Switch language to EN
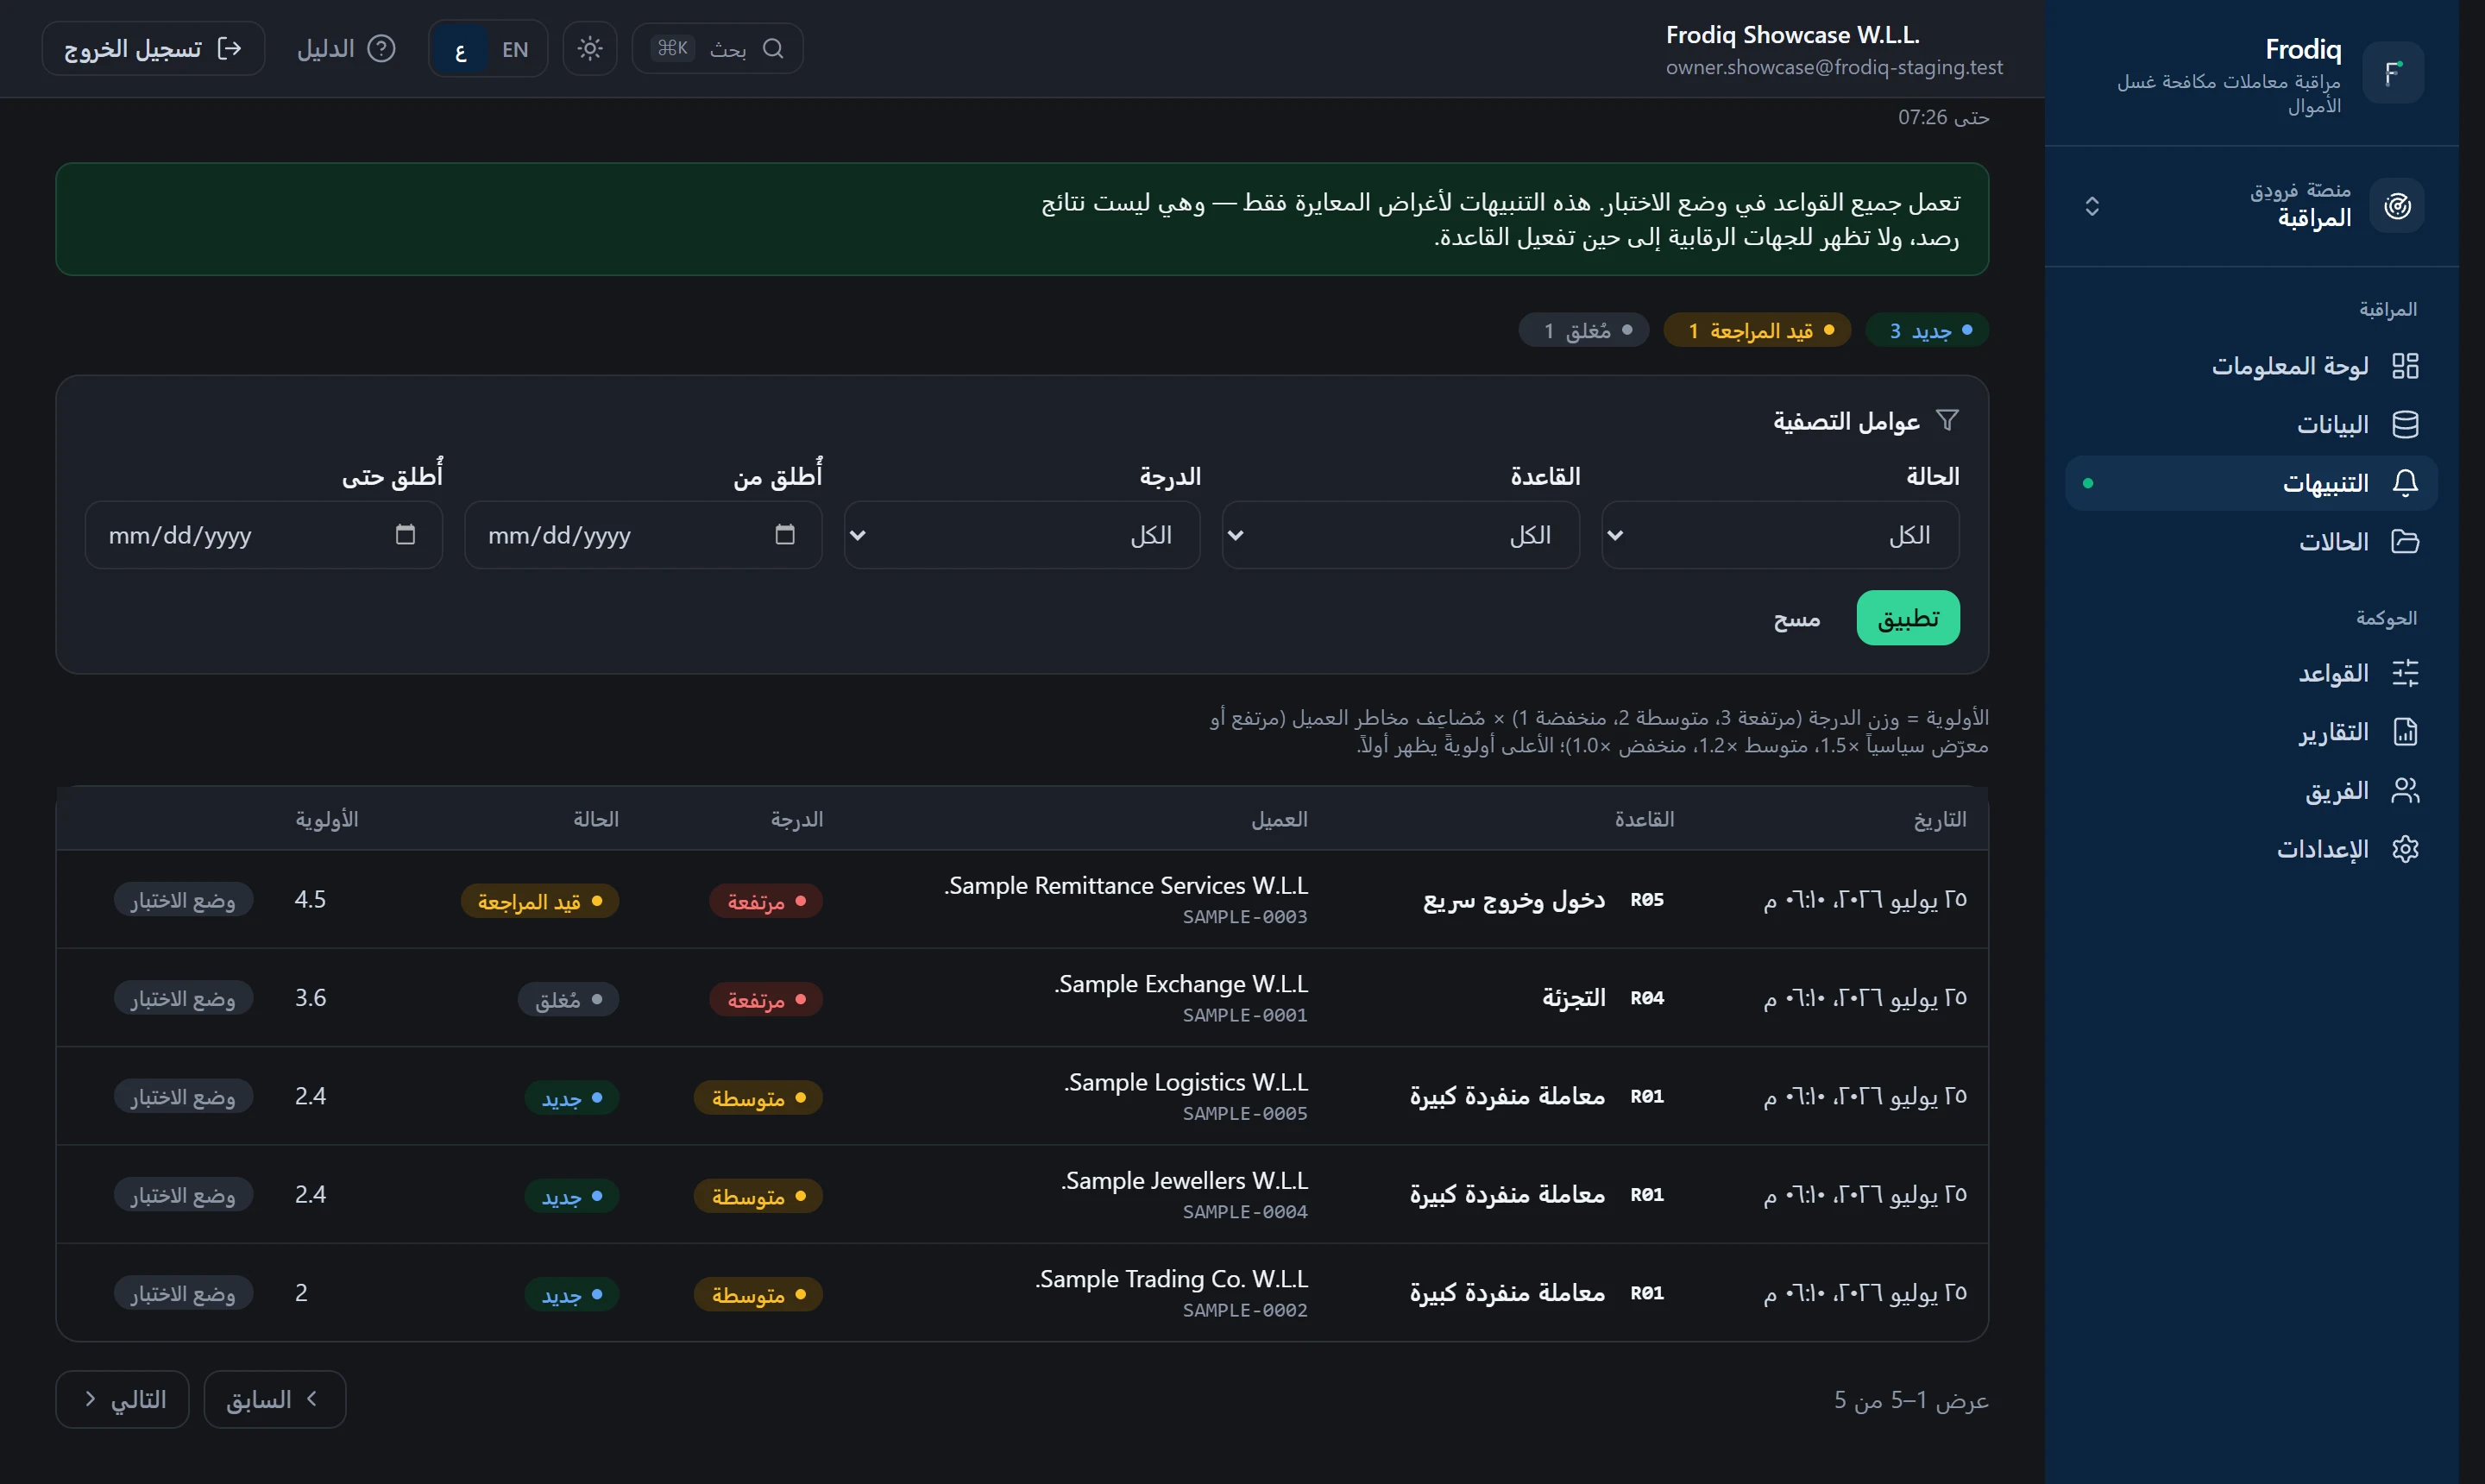 [515, 49]
